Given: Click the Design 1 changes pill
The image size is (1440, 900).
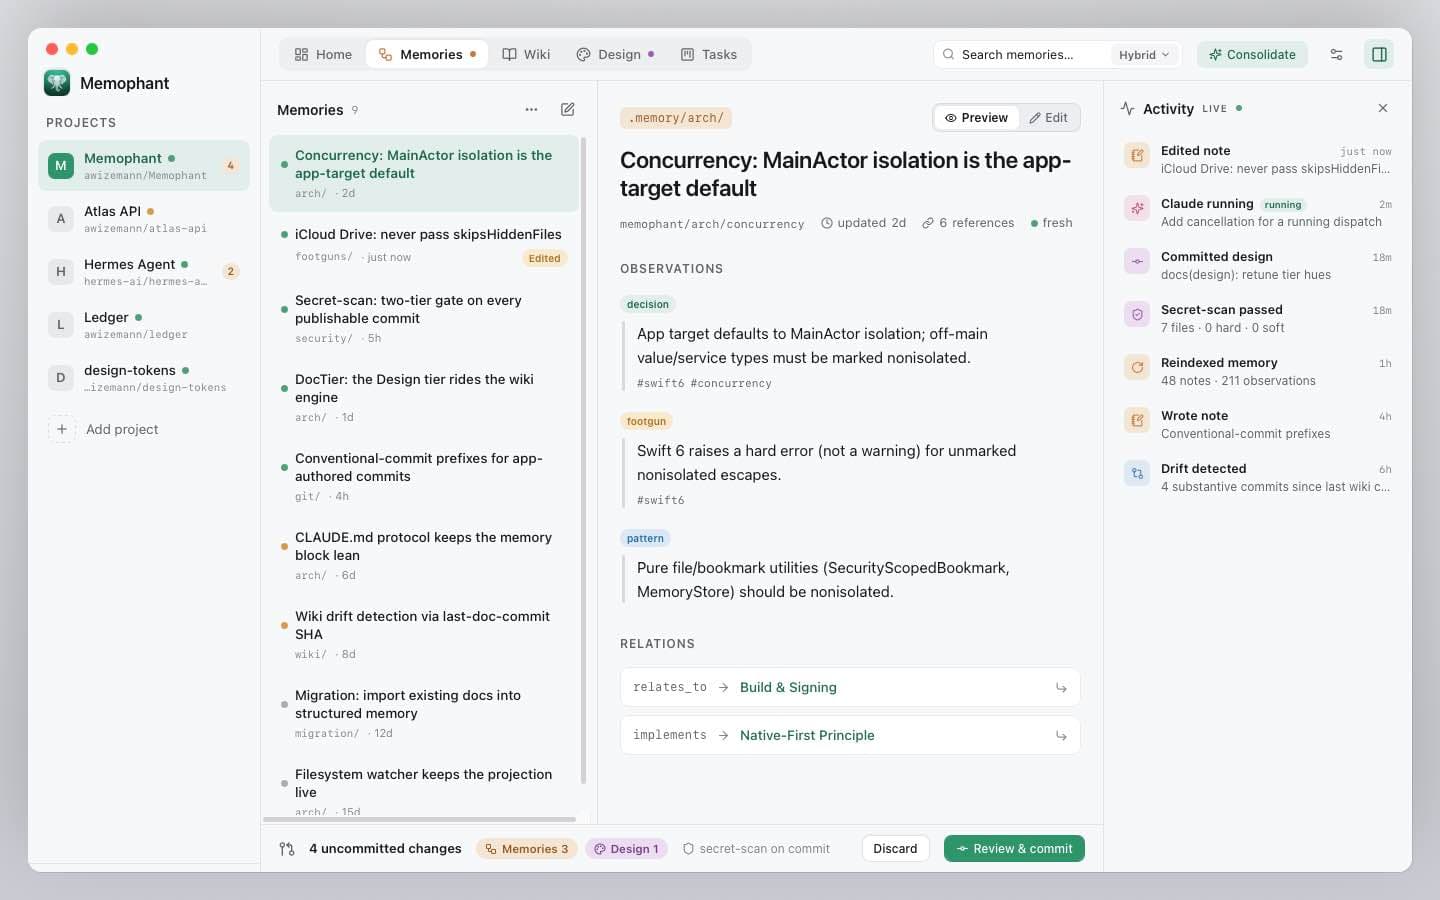Looking at the screenshot, I should coord(627,849).
